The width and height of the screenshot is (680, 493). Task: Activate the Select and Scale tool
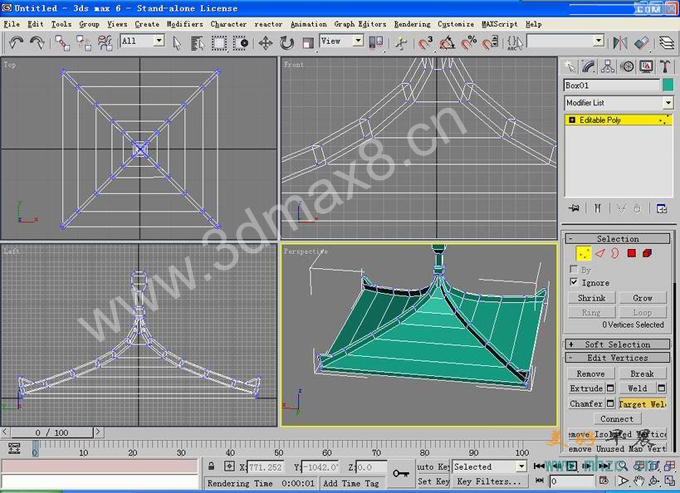coord(308,43)
